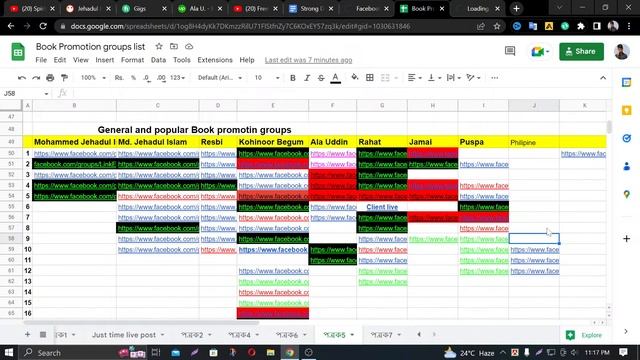Image resolution: width=640 pixels, height=360 pixels.
Task: Open Google Keep in side panel
Action: pyautogui.click(x=627, y=110)
